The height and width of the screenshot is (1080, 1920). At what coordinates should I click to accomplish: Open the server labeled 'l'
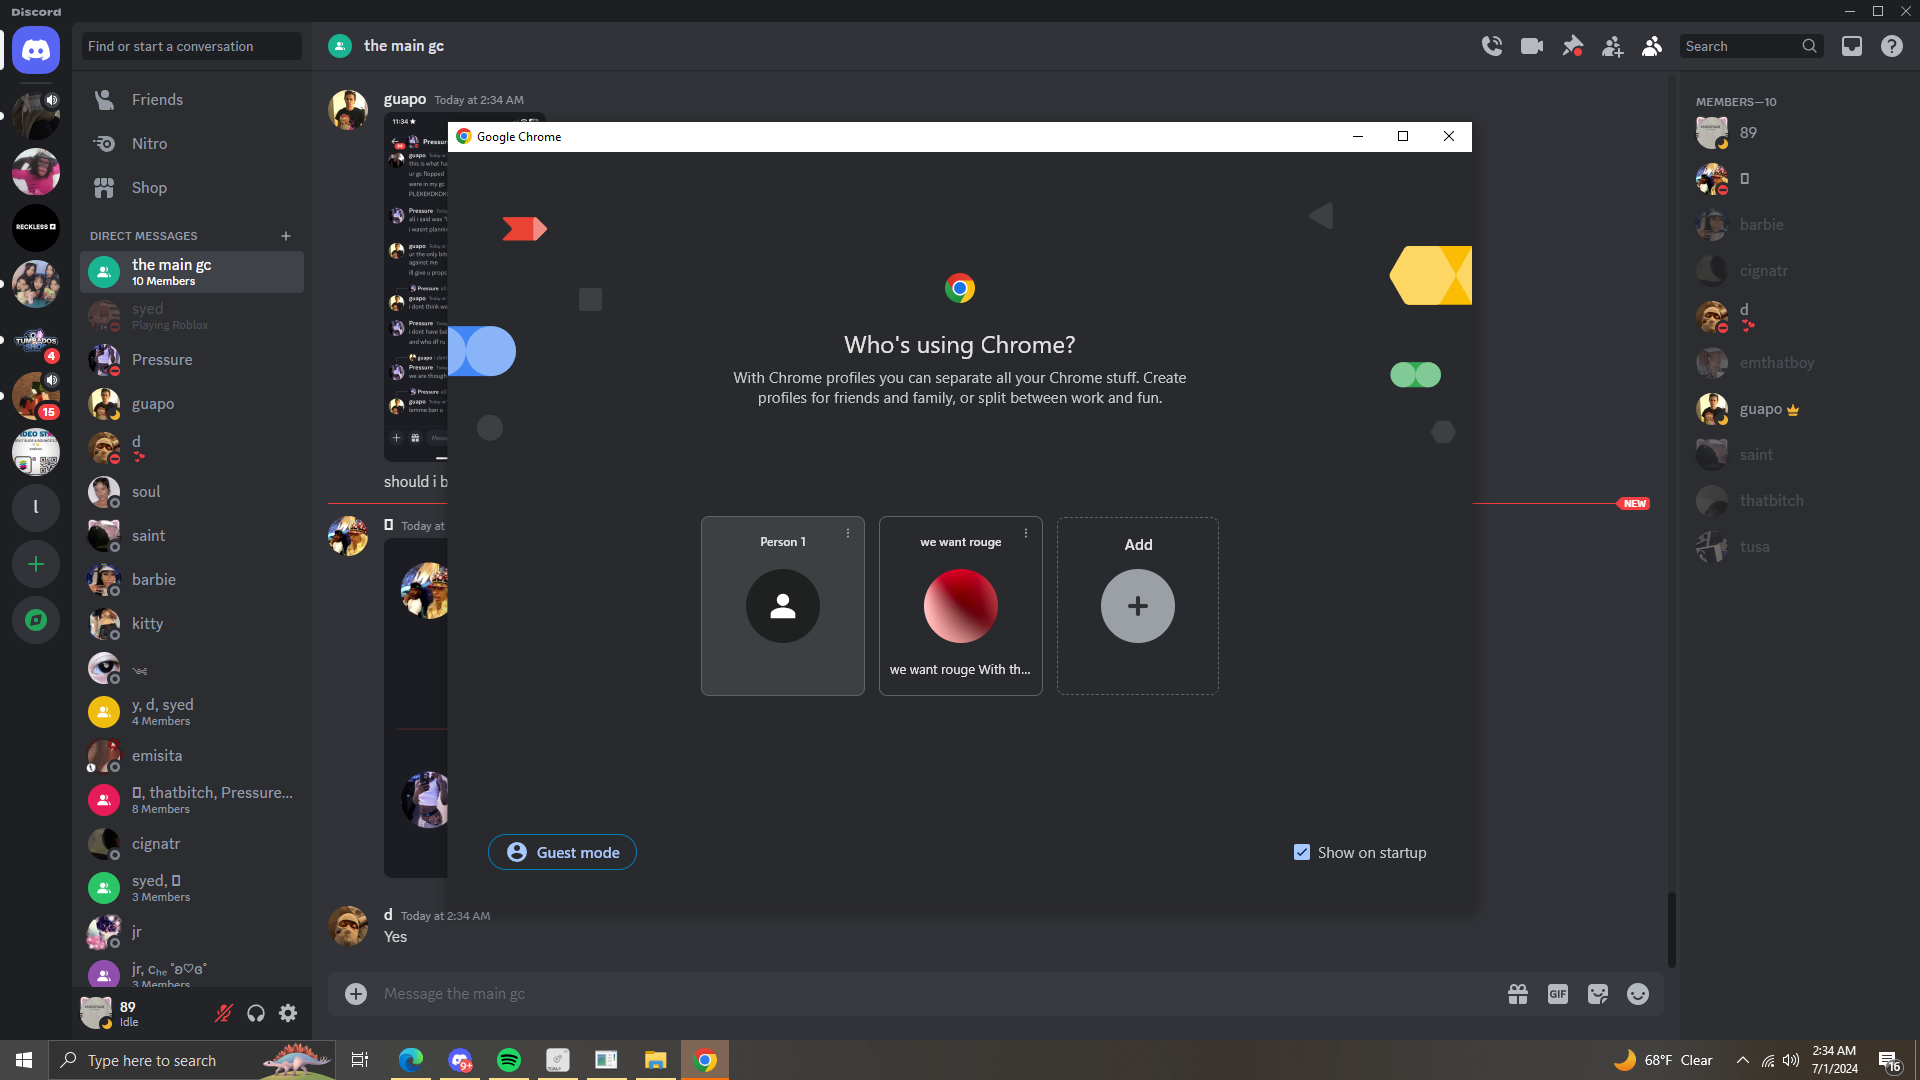click(36, 508)
